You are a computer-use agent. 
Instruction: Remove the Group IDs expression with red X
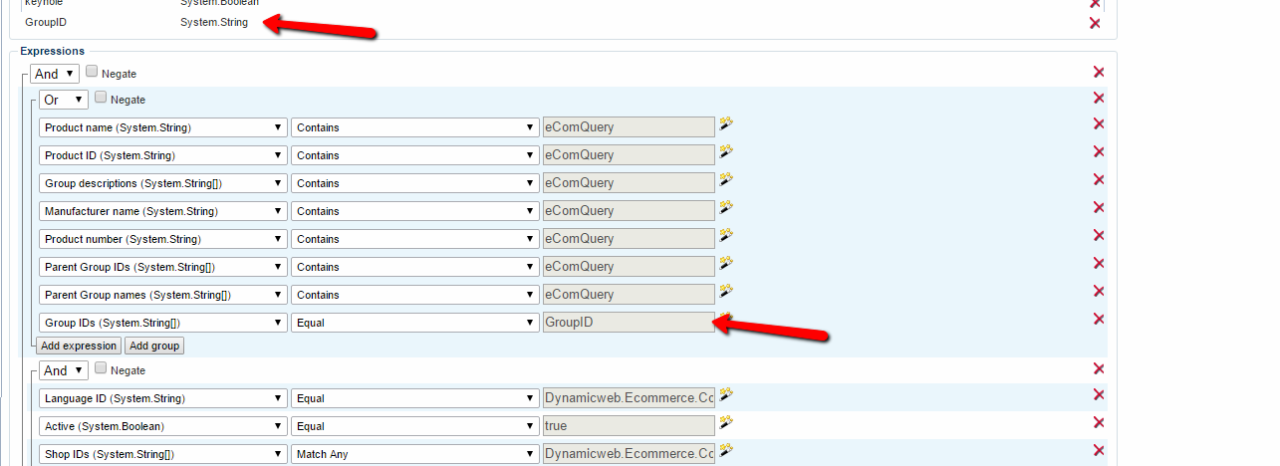[x=1098, y=319]
